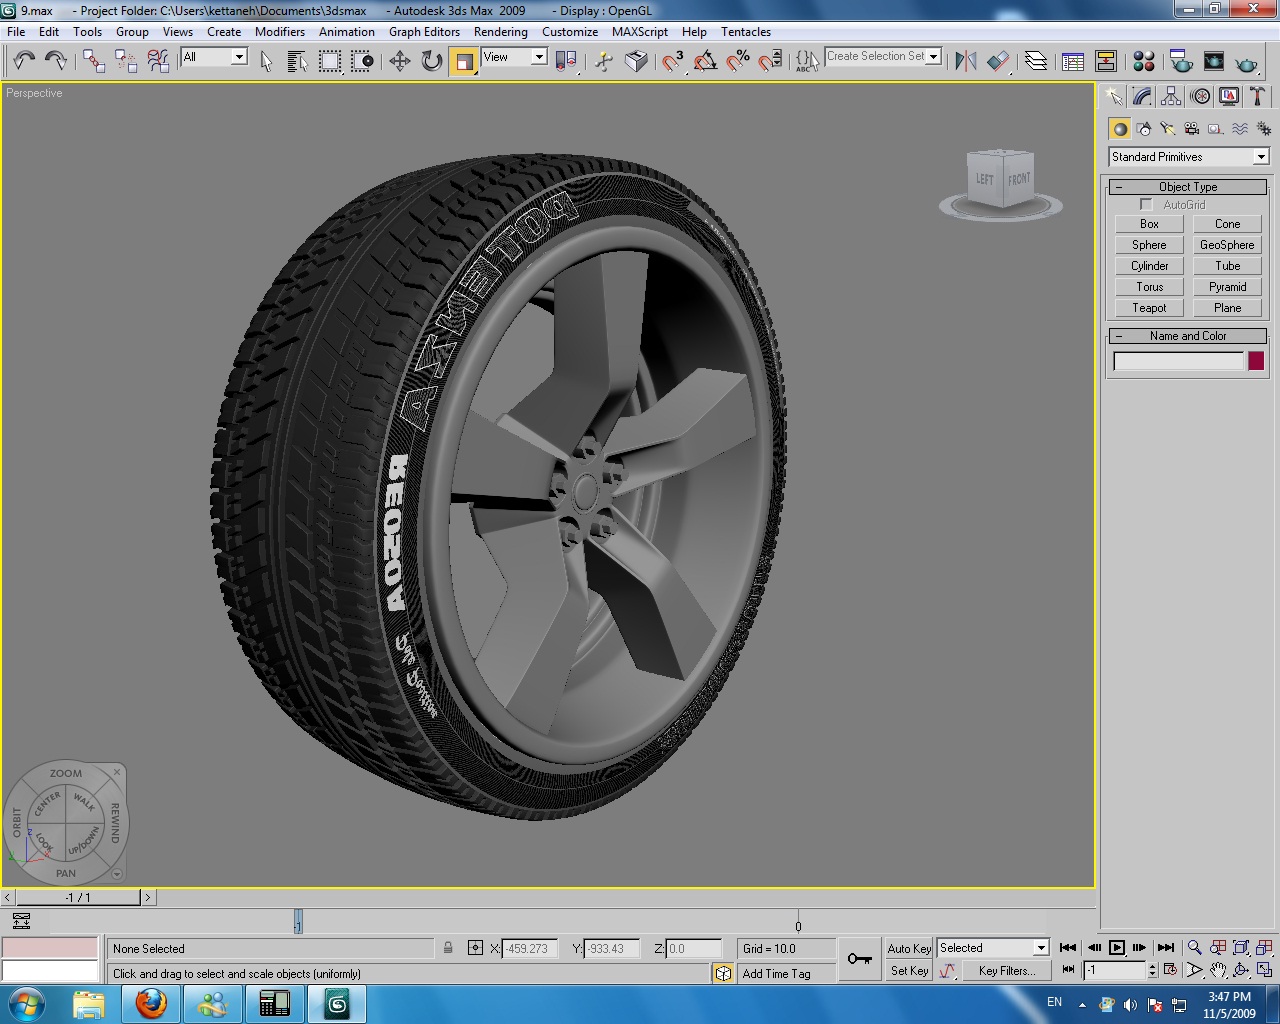1280x1024 pixels.
Task: Activate the Select and Rotate tool
Action: point(431,61)
